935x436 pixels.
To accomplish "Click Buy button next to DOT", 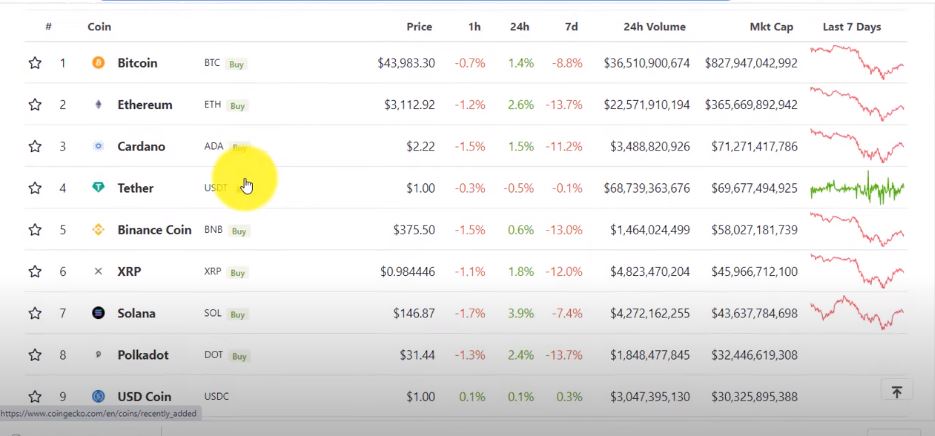I will tap(239, 357).
